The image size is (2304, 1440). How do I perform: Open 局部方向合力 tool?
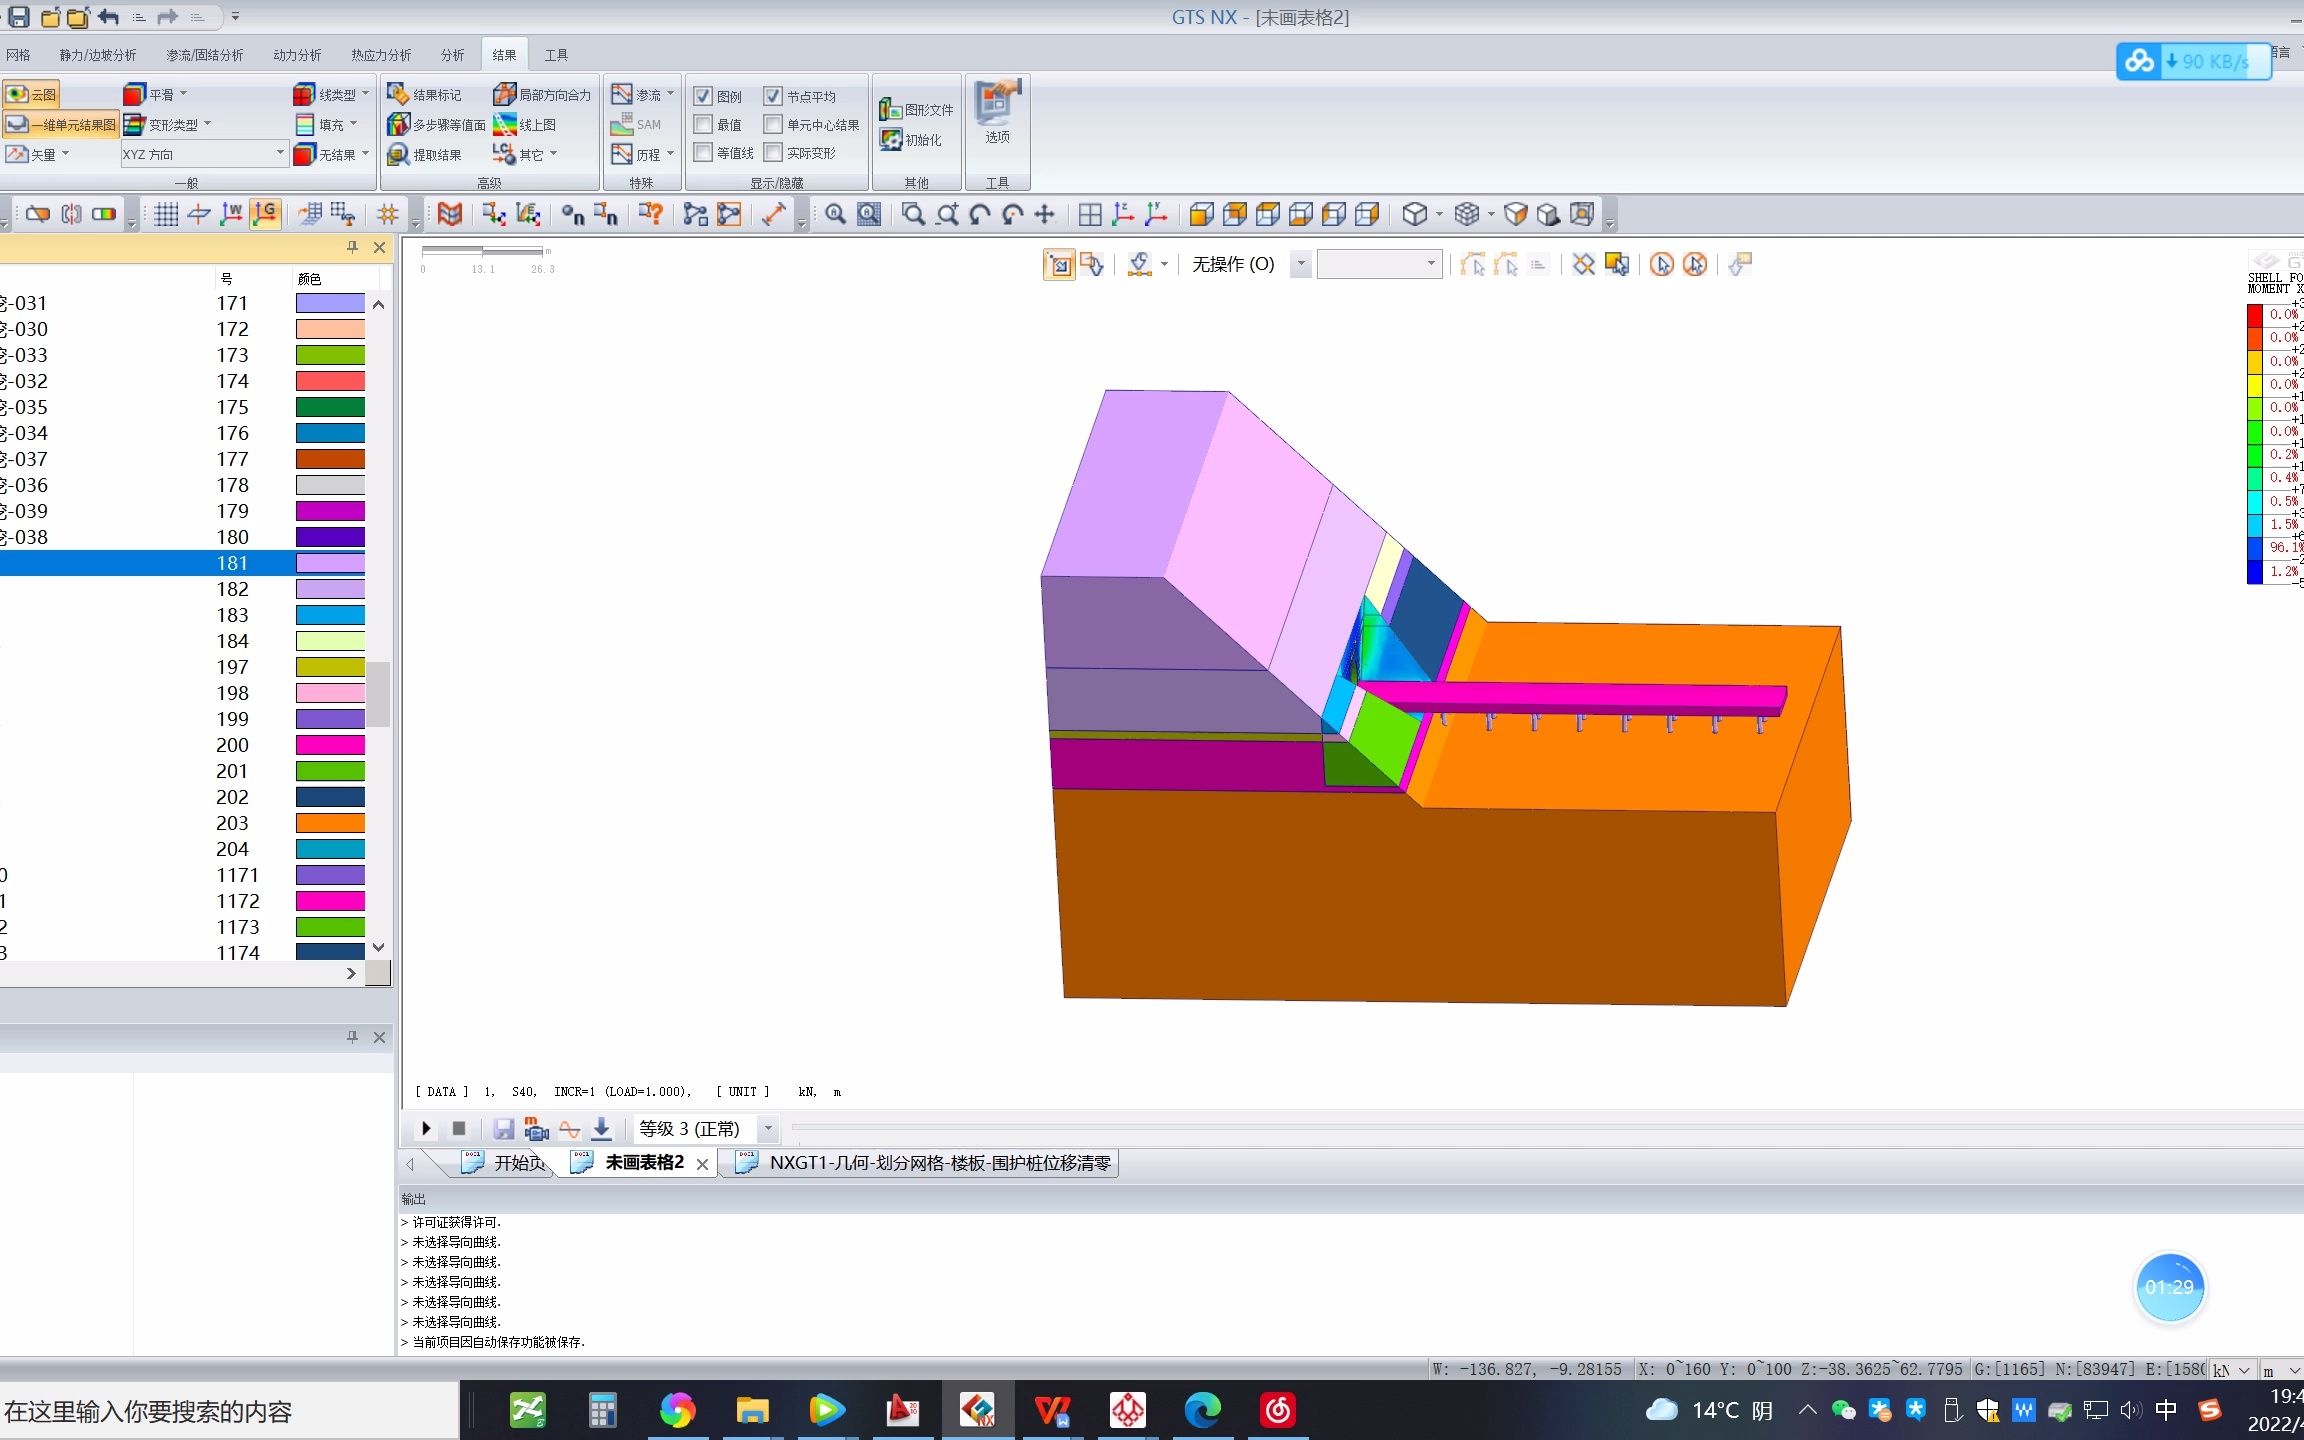point(542,94)
